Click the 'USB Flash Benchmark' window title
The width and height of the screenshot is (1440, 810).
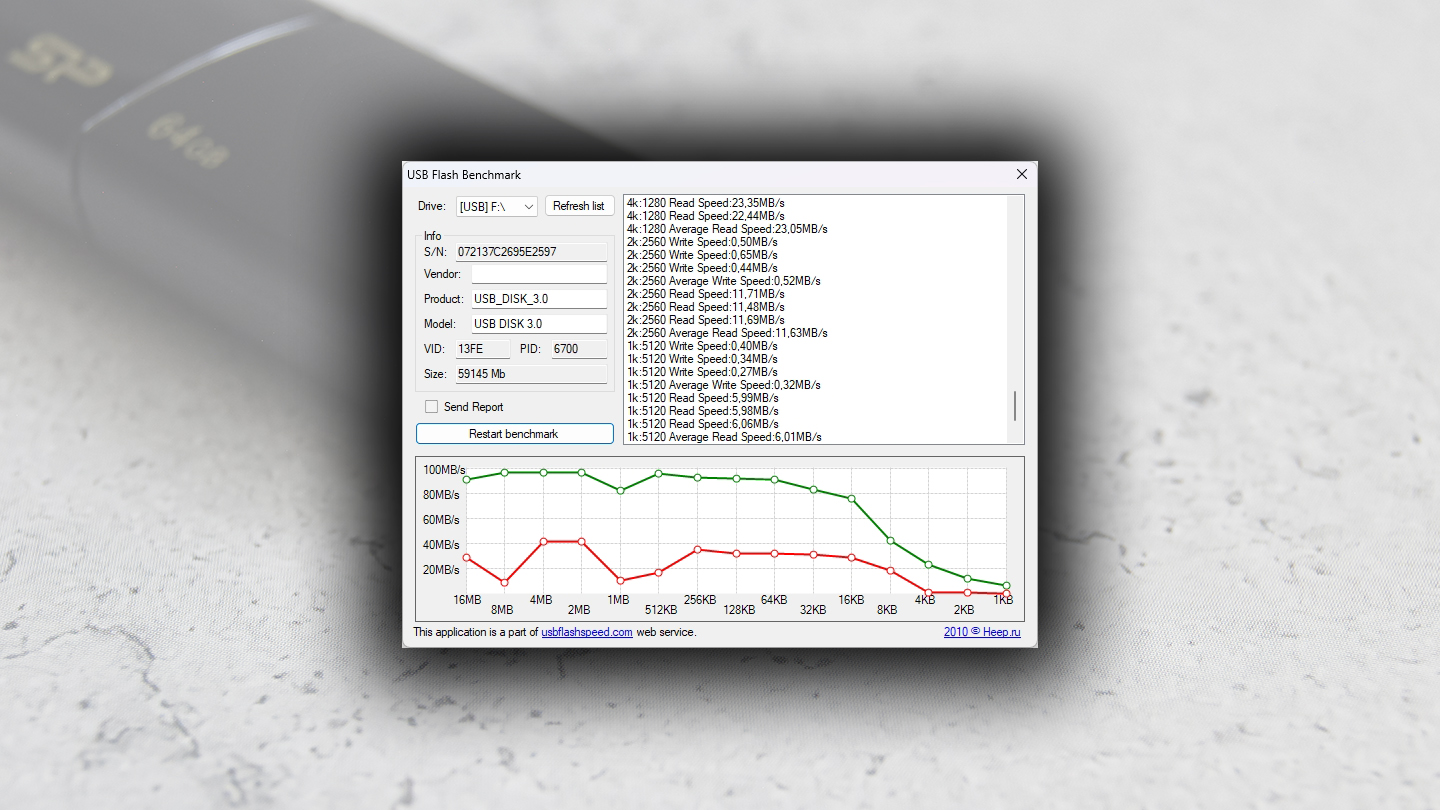tap(464, 175)
